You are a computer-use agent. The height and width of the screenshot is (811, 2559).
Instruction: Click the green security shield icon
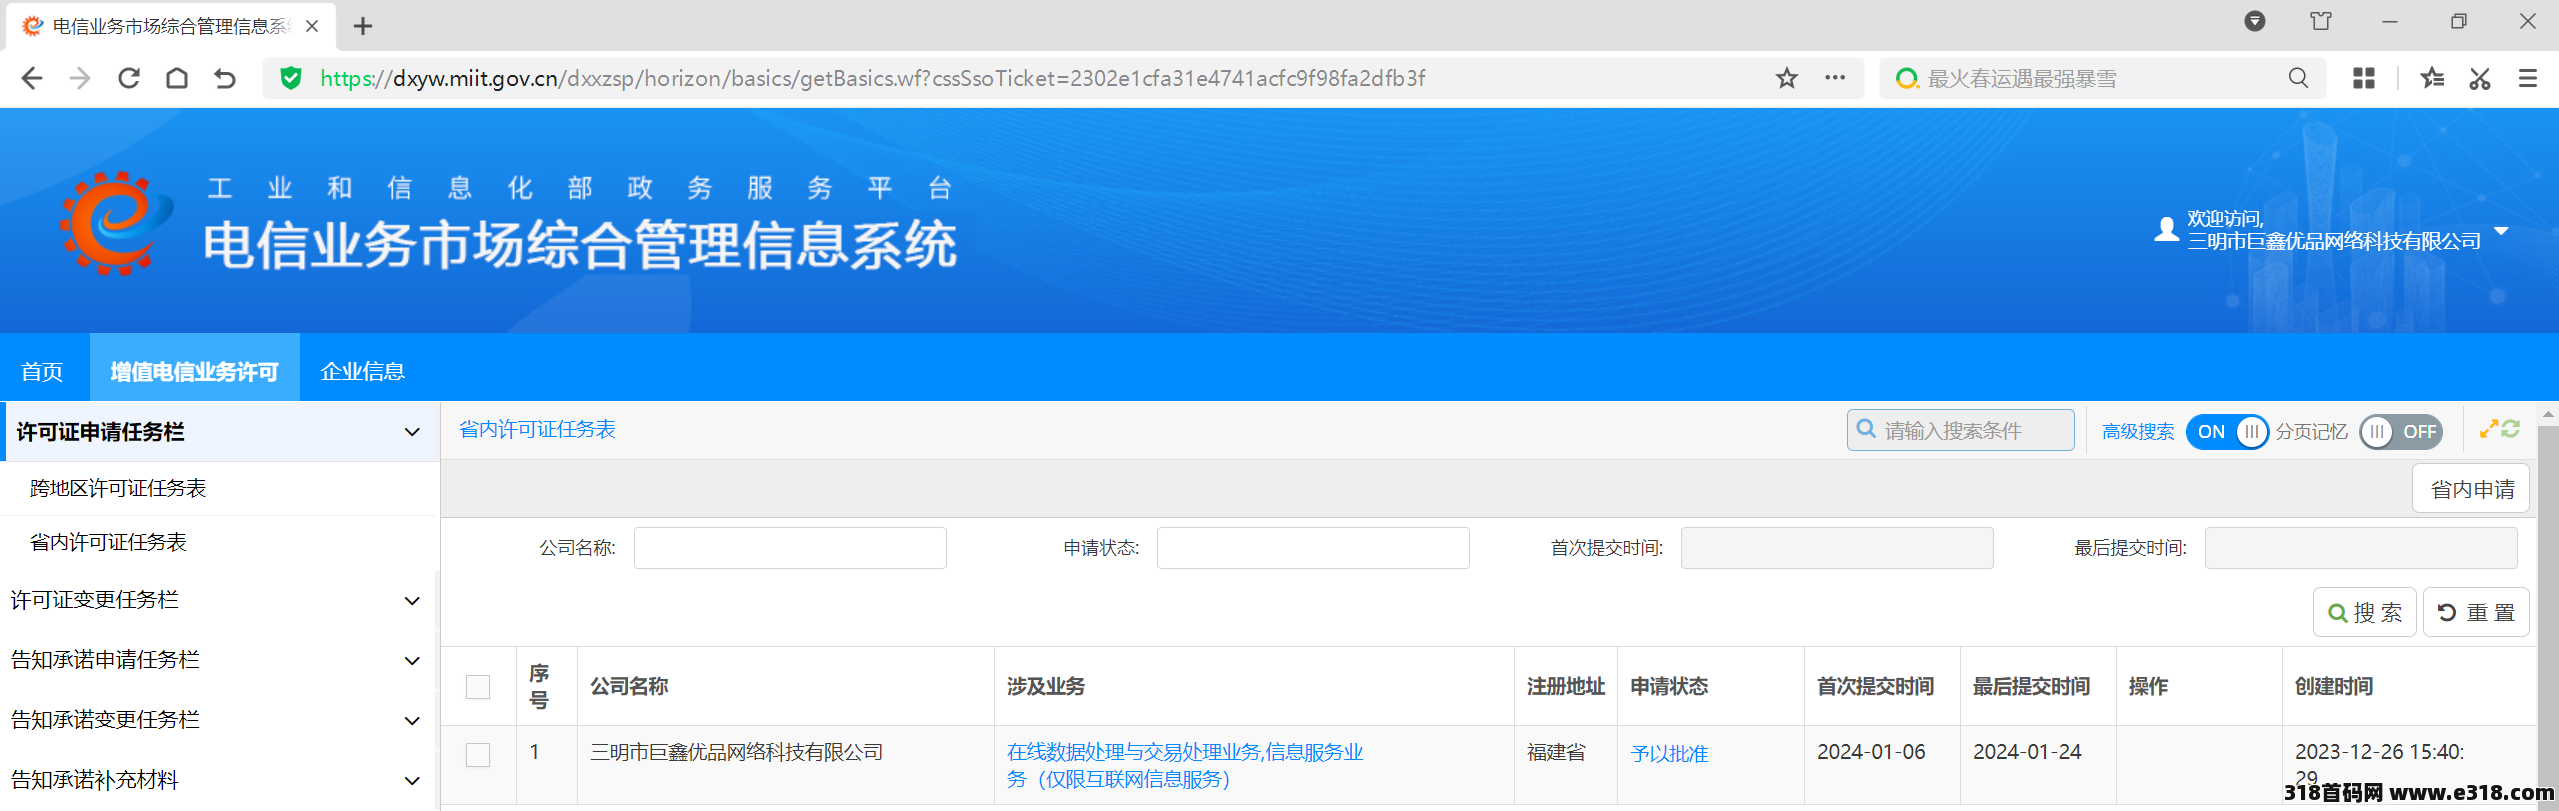pos(291,78)
